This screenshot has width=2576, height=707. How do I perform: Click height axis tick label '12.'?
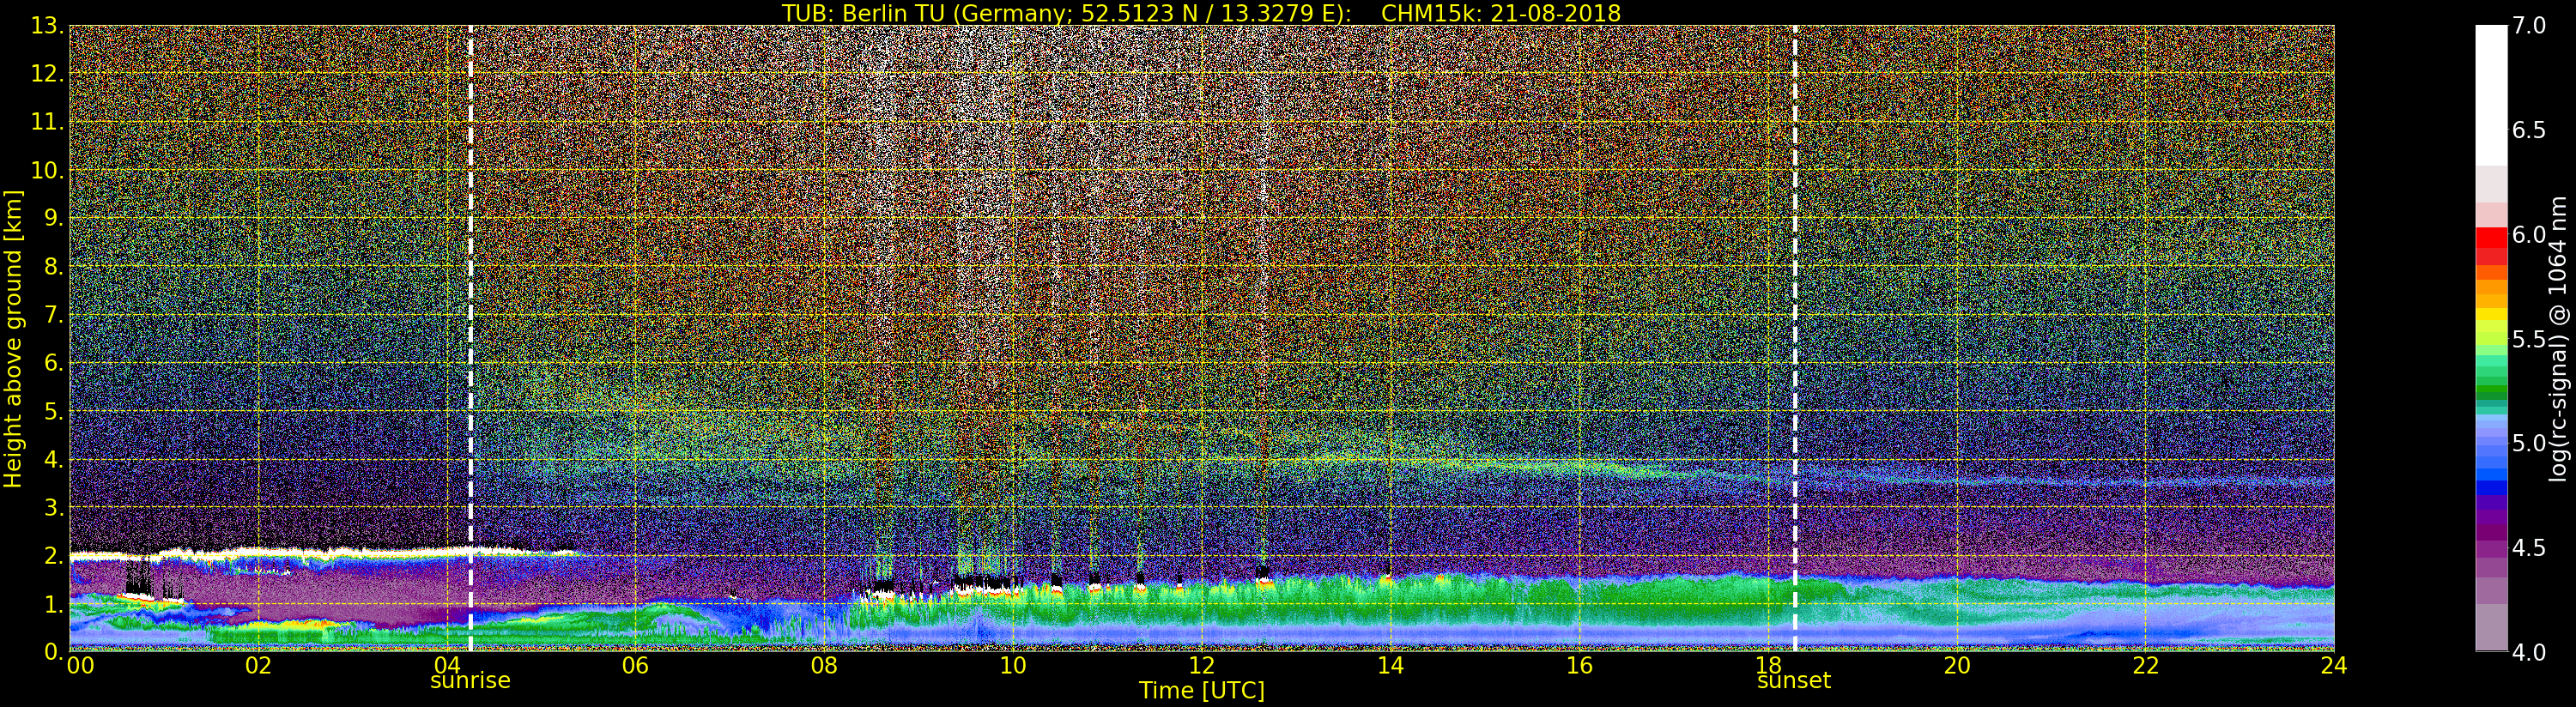[48, 74]
